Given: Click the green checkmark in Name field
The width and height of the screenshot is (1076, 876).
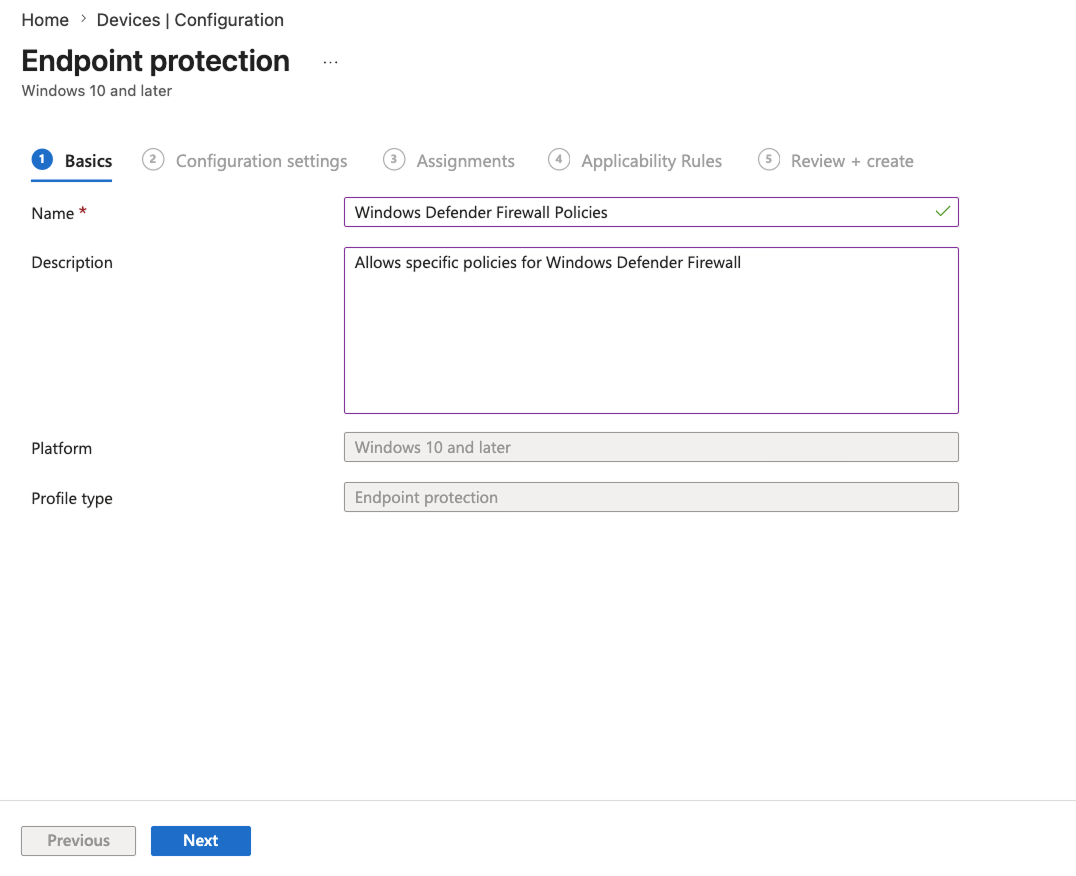Looking at the screenshot, I should pos(943,211).
